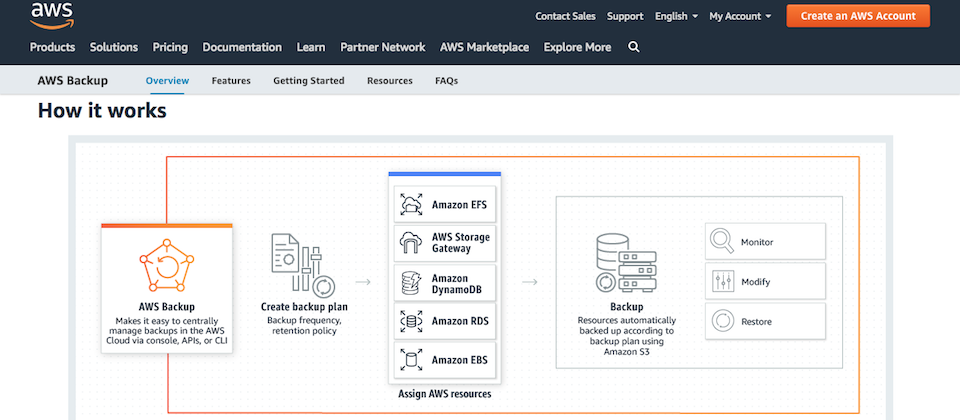The height and width of the screenshot is (420, 960).
Task: Click 'Backup frequency, retention policy' text
Action: pos(302,325)
